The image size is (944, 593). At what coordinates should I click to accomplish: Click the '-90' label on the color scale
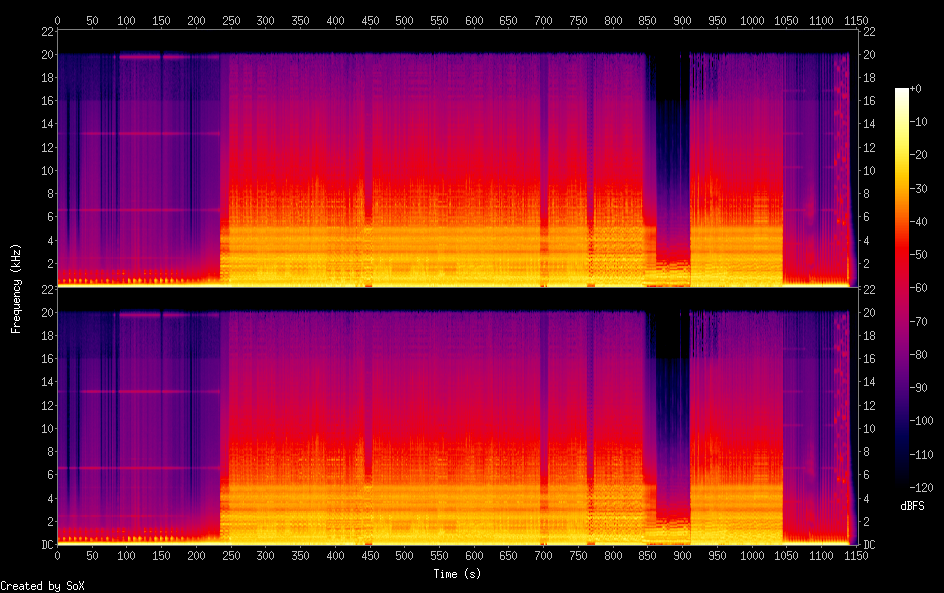(x=918, y=388)
